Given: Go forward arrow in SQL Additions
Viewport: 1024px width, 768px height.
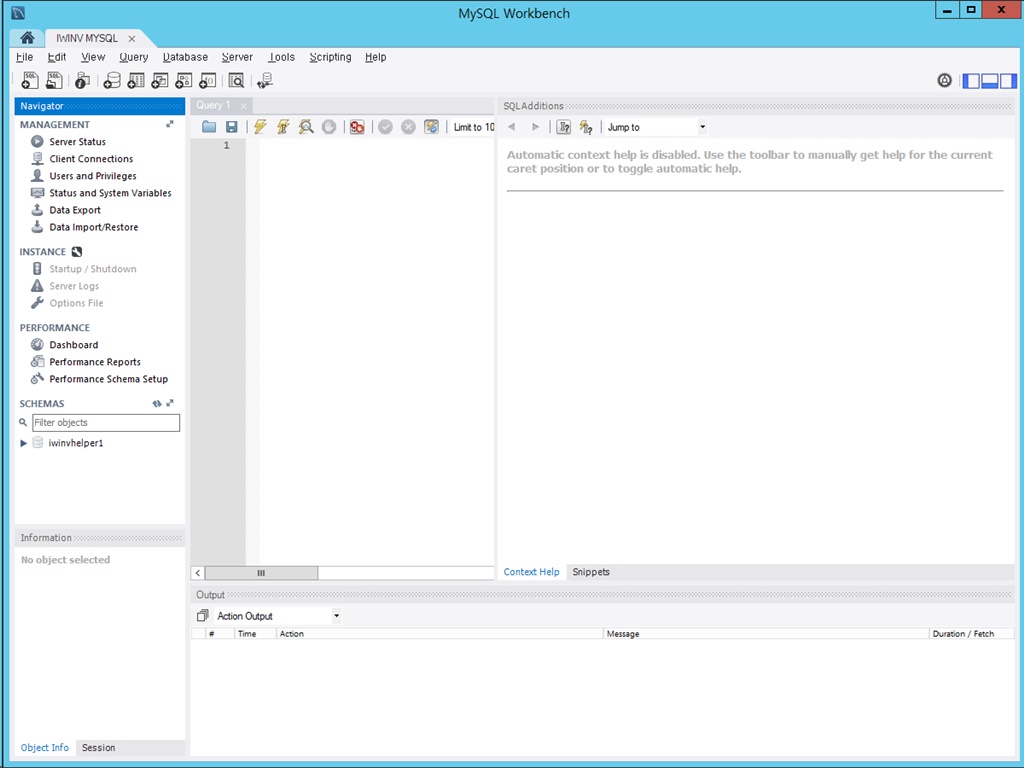Looking at the screenshot, I should point(536,127).
